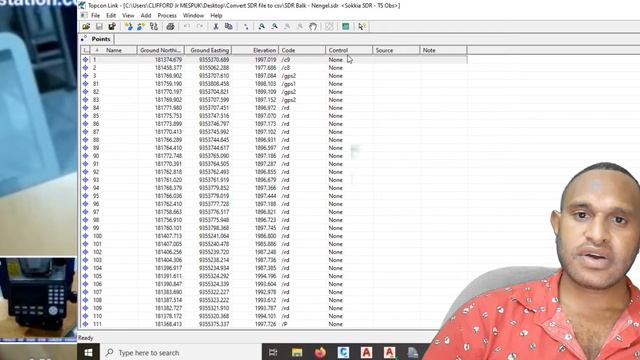Click northing 181770.197 in row 82
The image size is (640, 360).
click(x=168, y=92)
